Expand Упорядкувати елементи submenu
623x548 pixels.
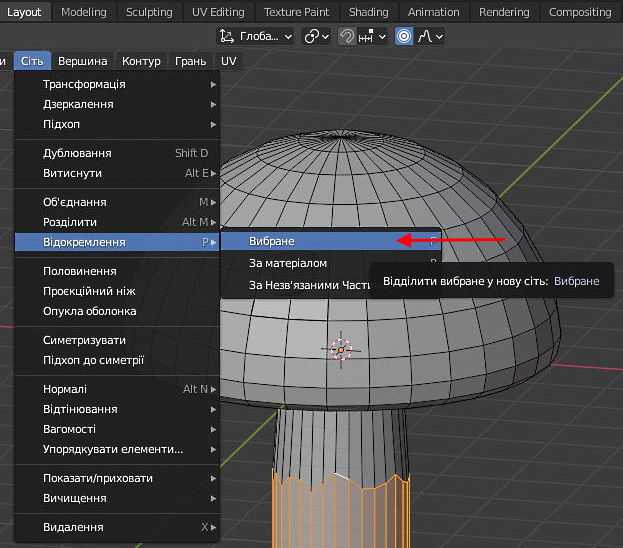[x=117, y=449]
